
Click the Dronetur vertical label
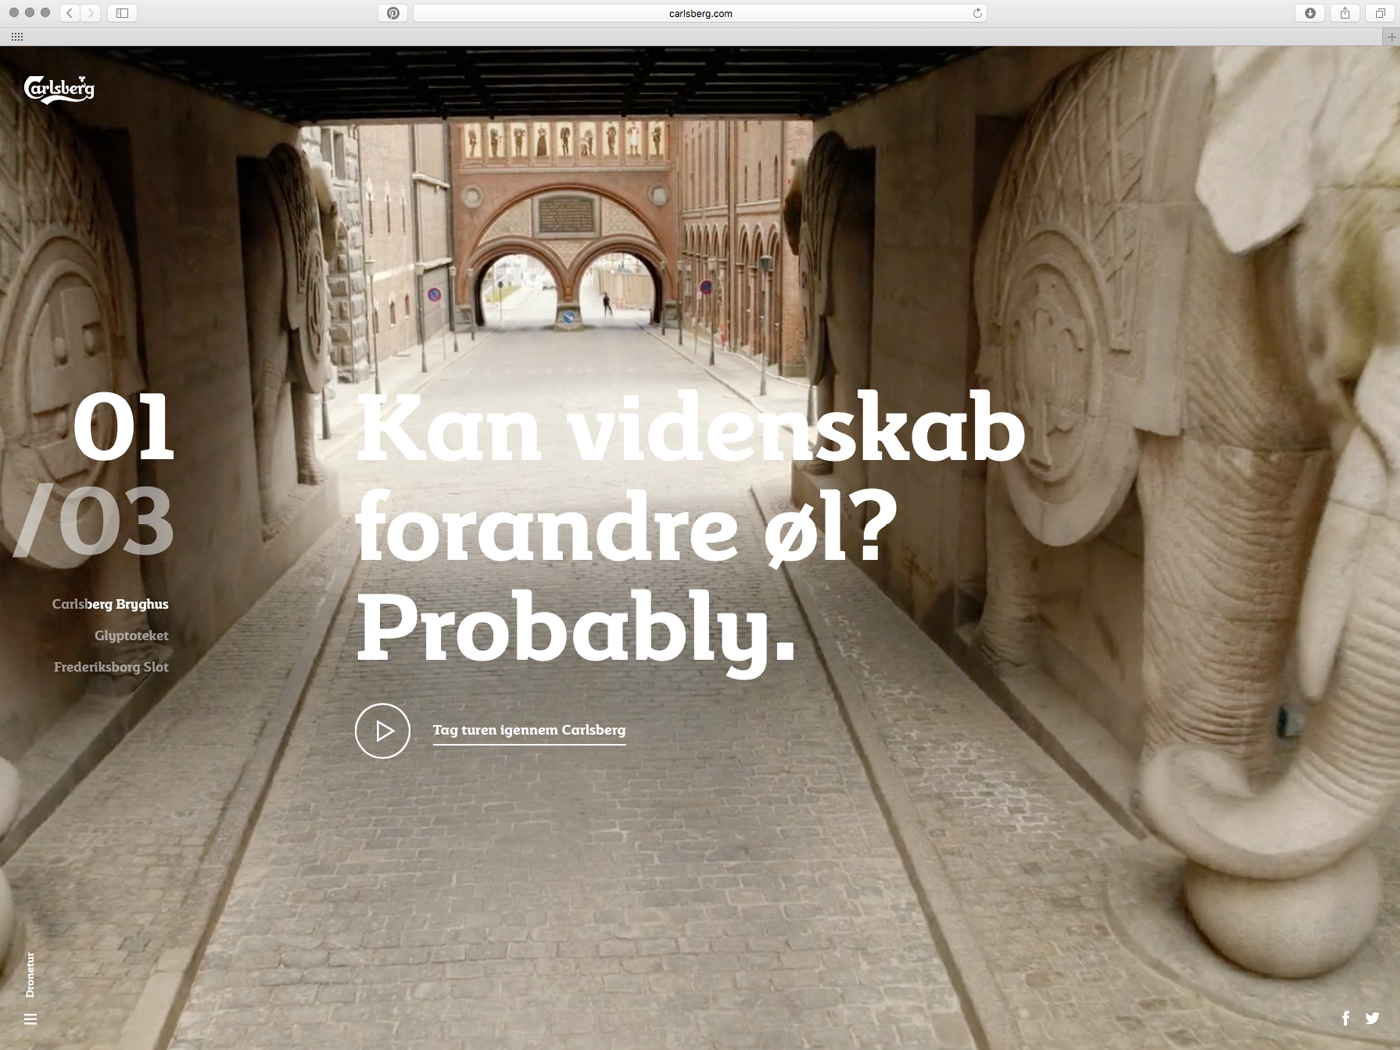point(30,975)
